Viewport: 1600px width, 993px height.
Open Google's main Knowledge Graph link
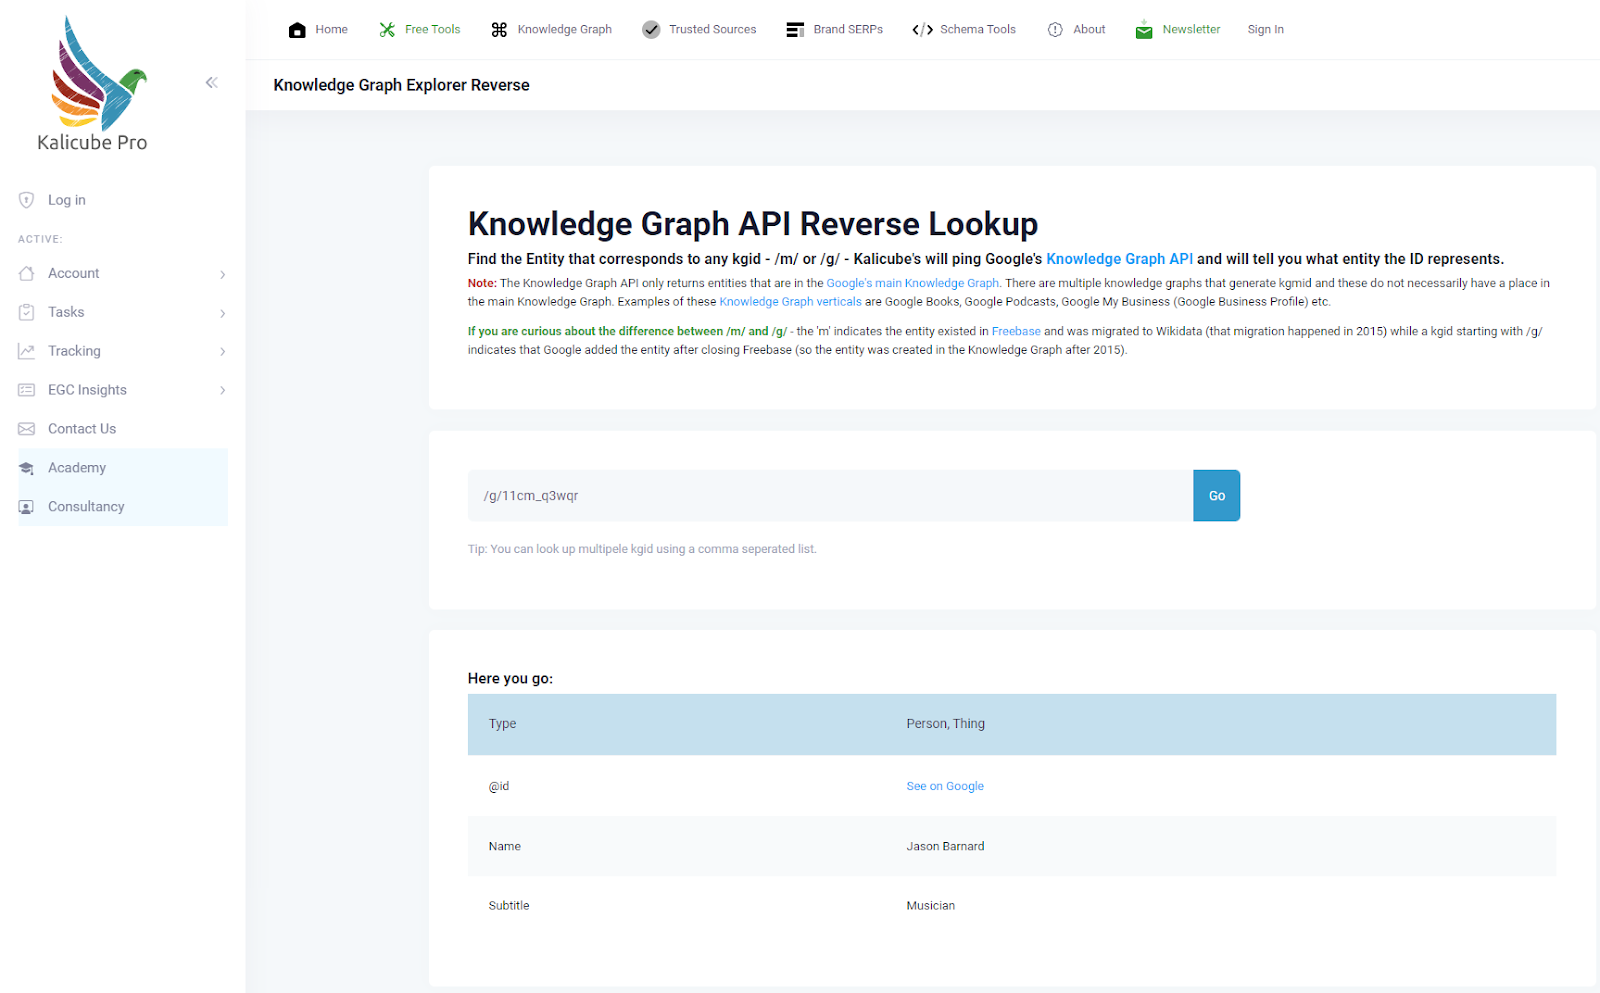click(x=912, y=284)
